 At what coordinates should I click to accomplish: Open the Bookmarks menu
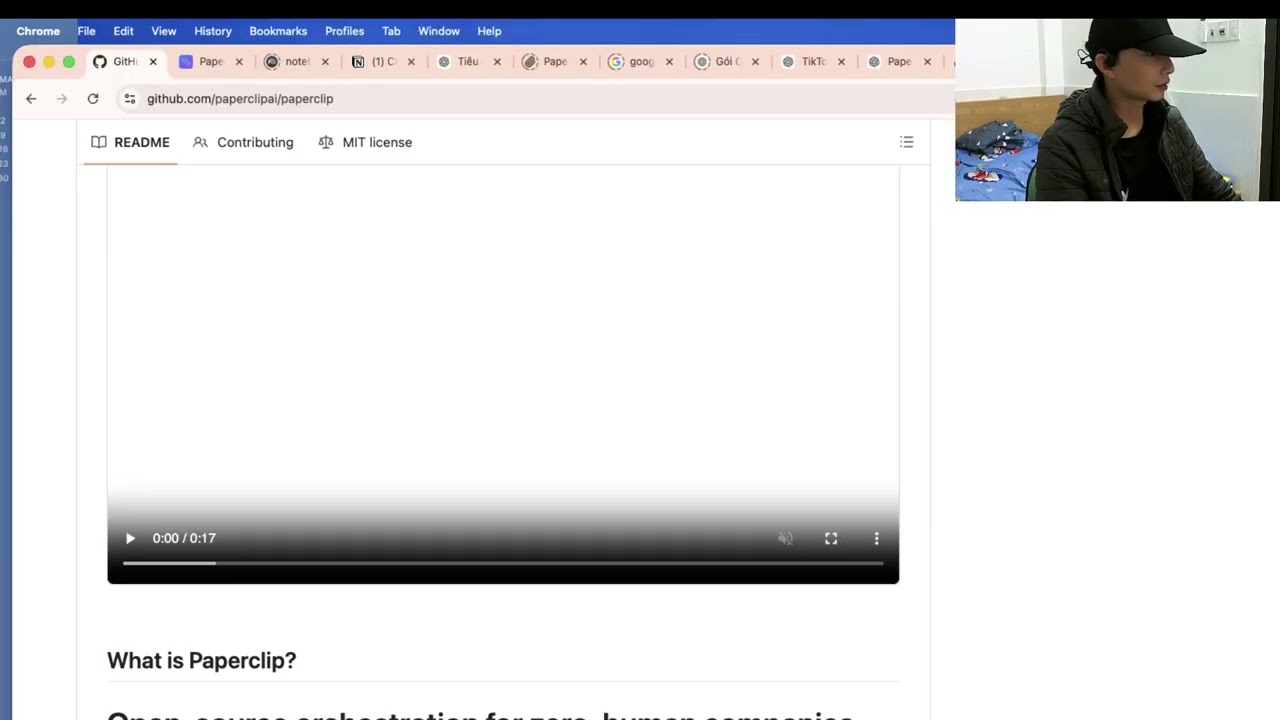[278, 31]
